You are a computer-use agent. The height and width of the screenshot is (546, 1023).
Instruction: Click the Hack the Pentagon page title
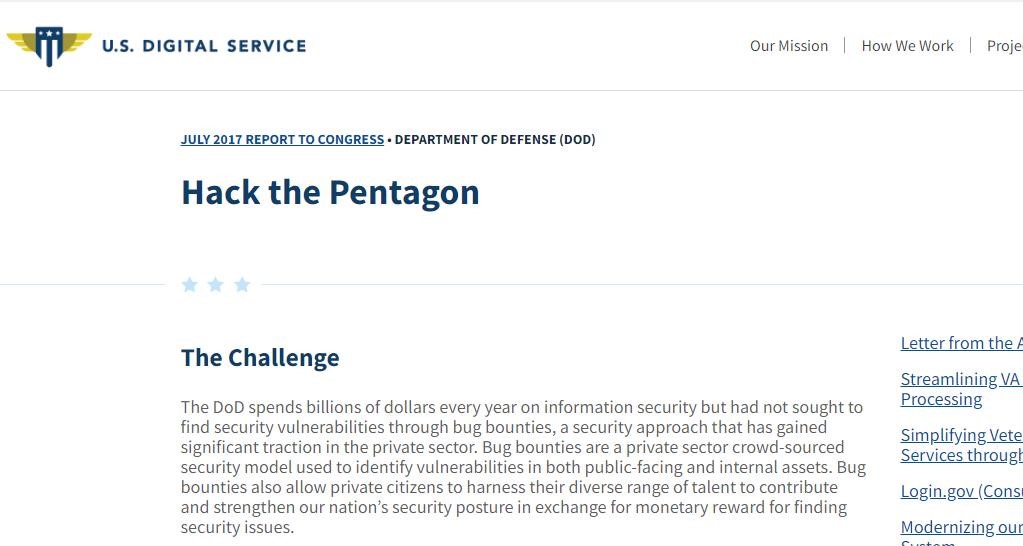point(330,192)
